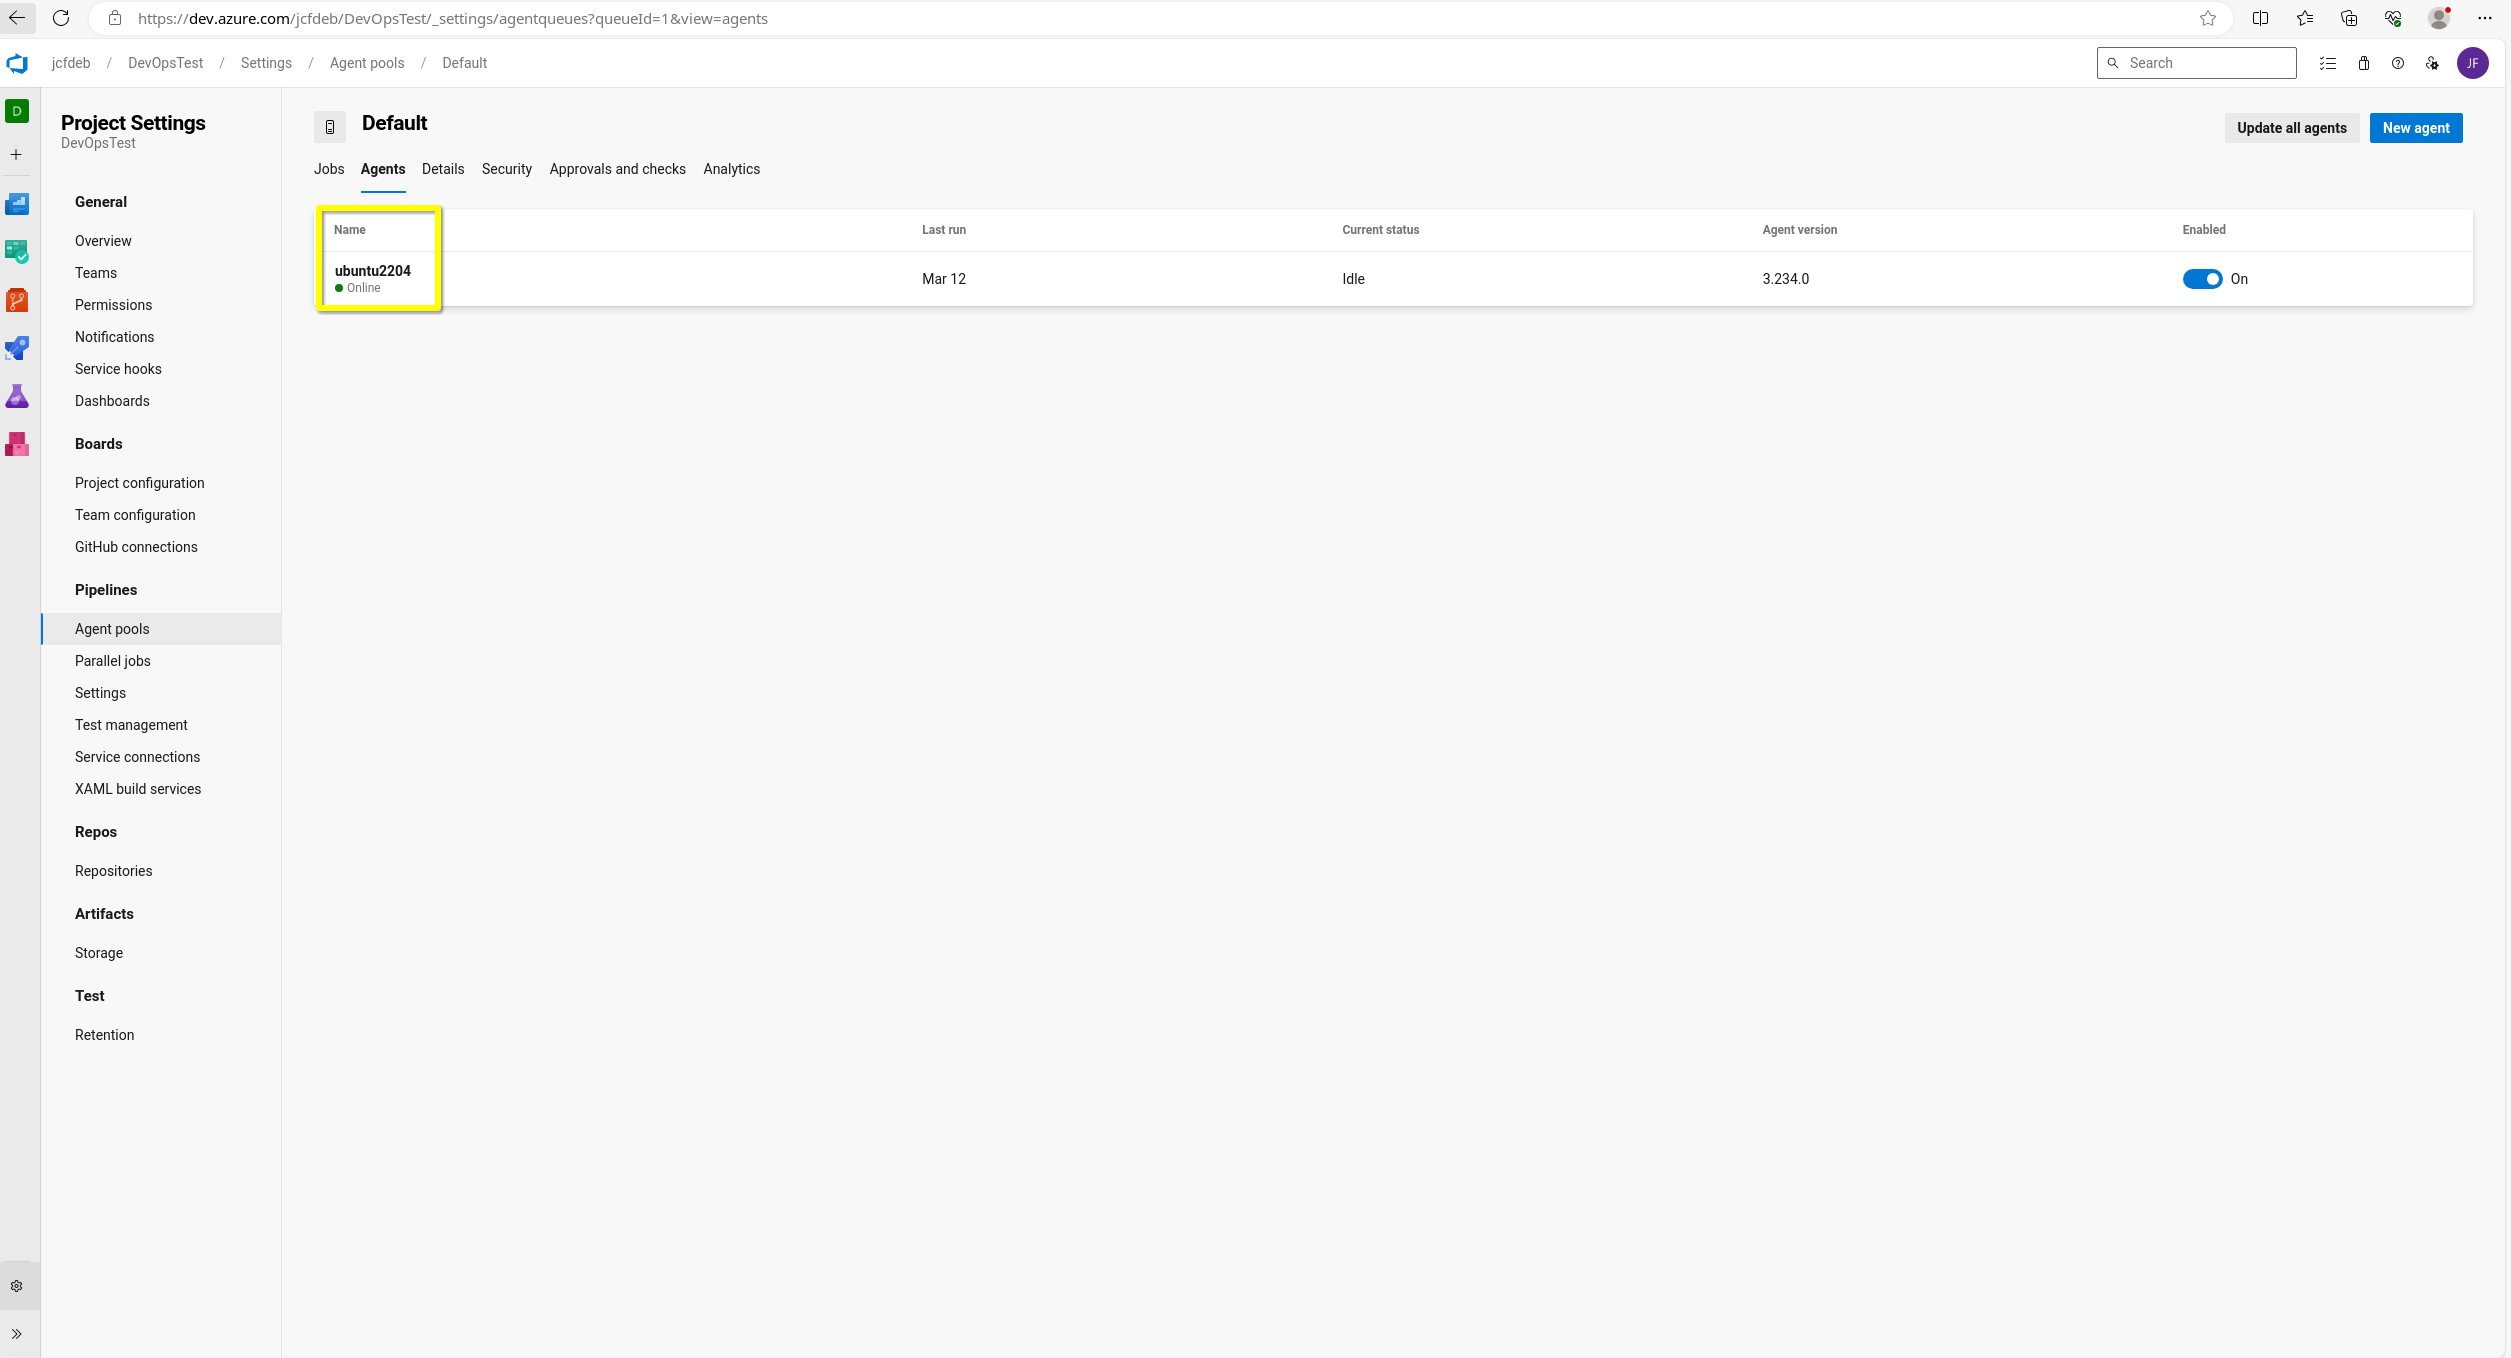The image size is (2511, 1358).
Task: Open Storage under Artifacts
Action: point(99,953)
